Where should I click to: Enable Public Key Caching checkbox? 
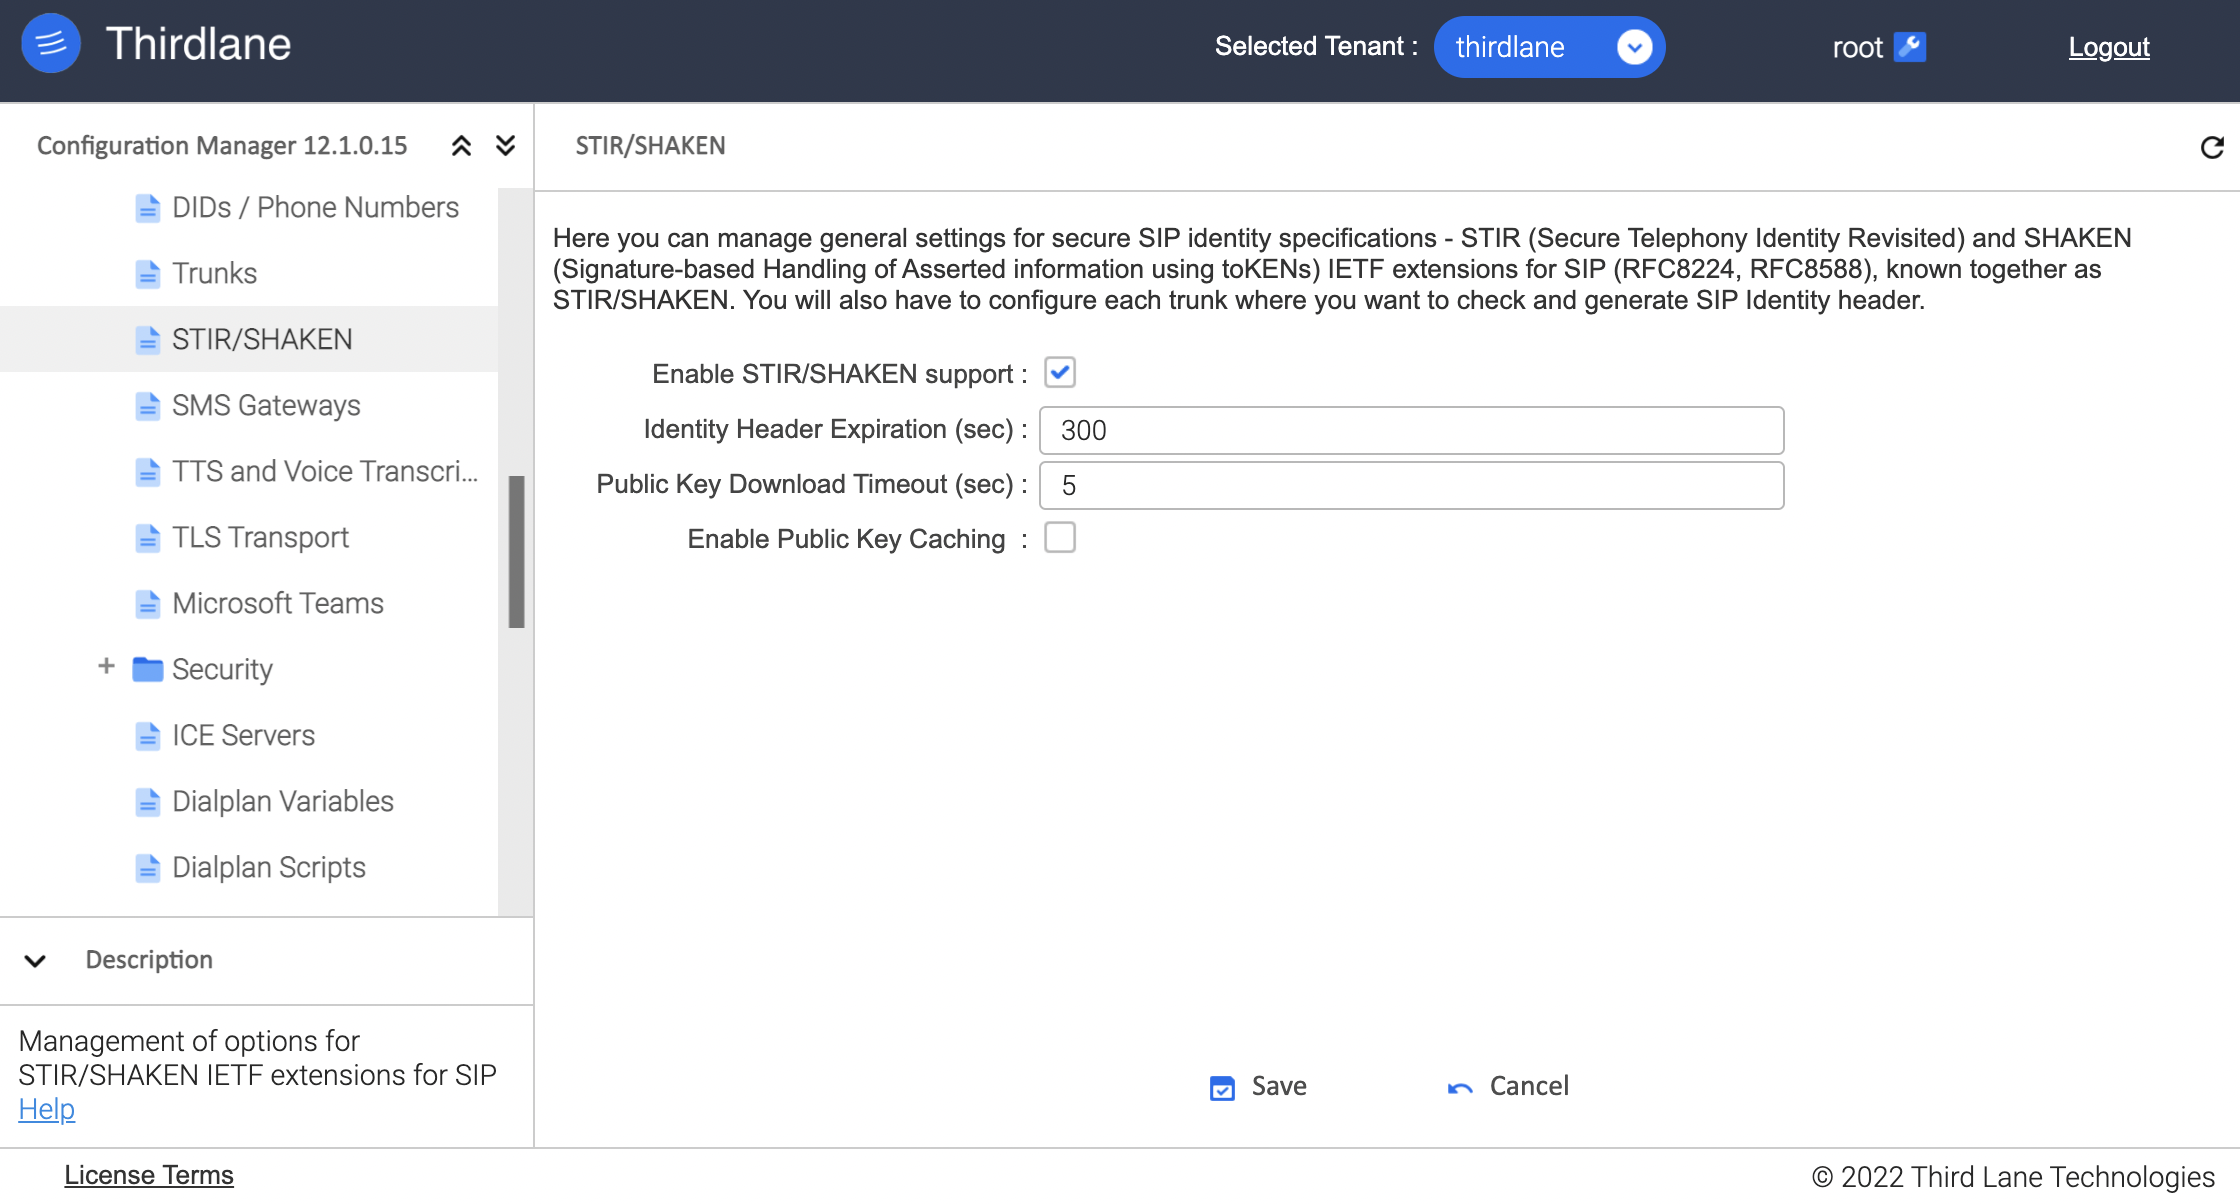pos(1061,538)
